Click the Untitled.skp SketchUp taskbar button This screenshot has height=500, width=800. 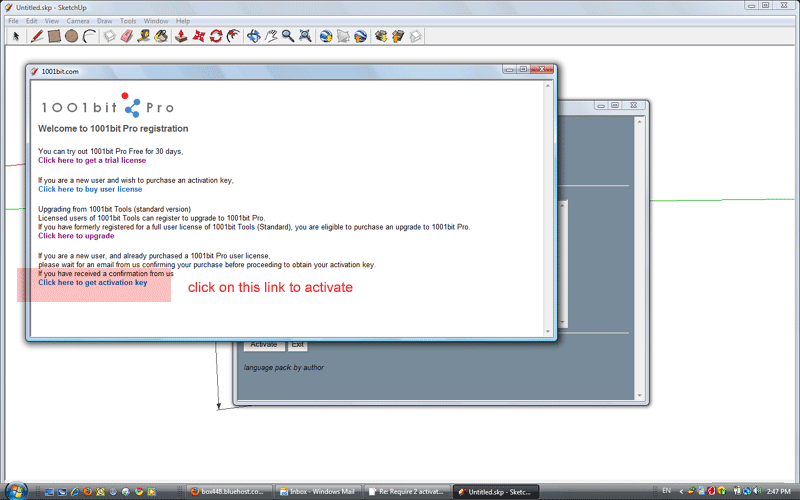click(x=496, y=491)
